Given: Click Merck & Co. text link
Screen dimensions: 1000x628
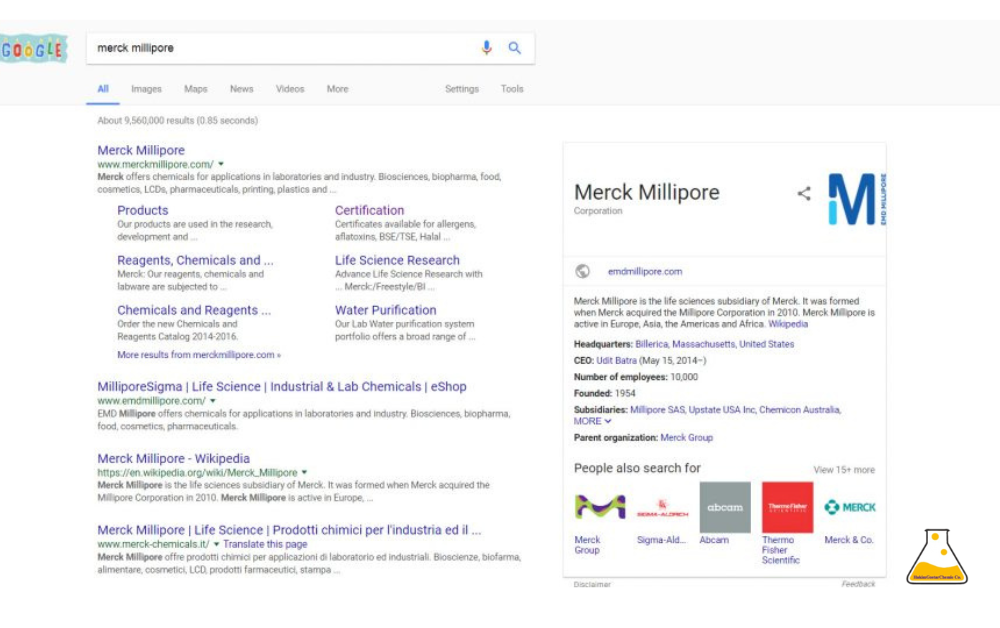Looking at the screenshot, I should 849,539.
